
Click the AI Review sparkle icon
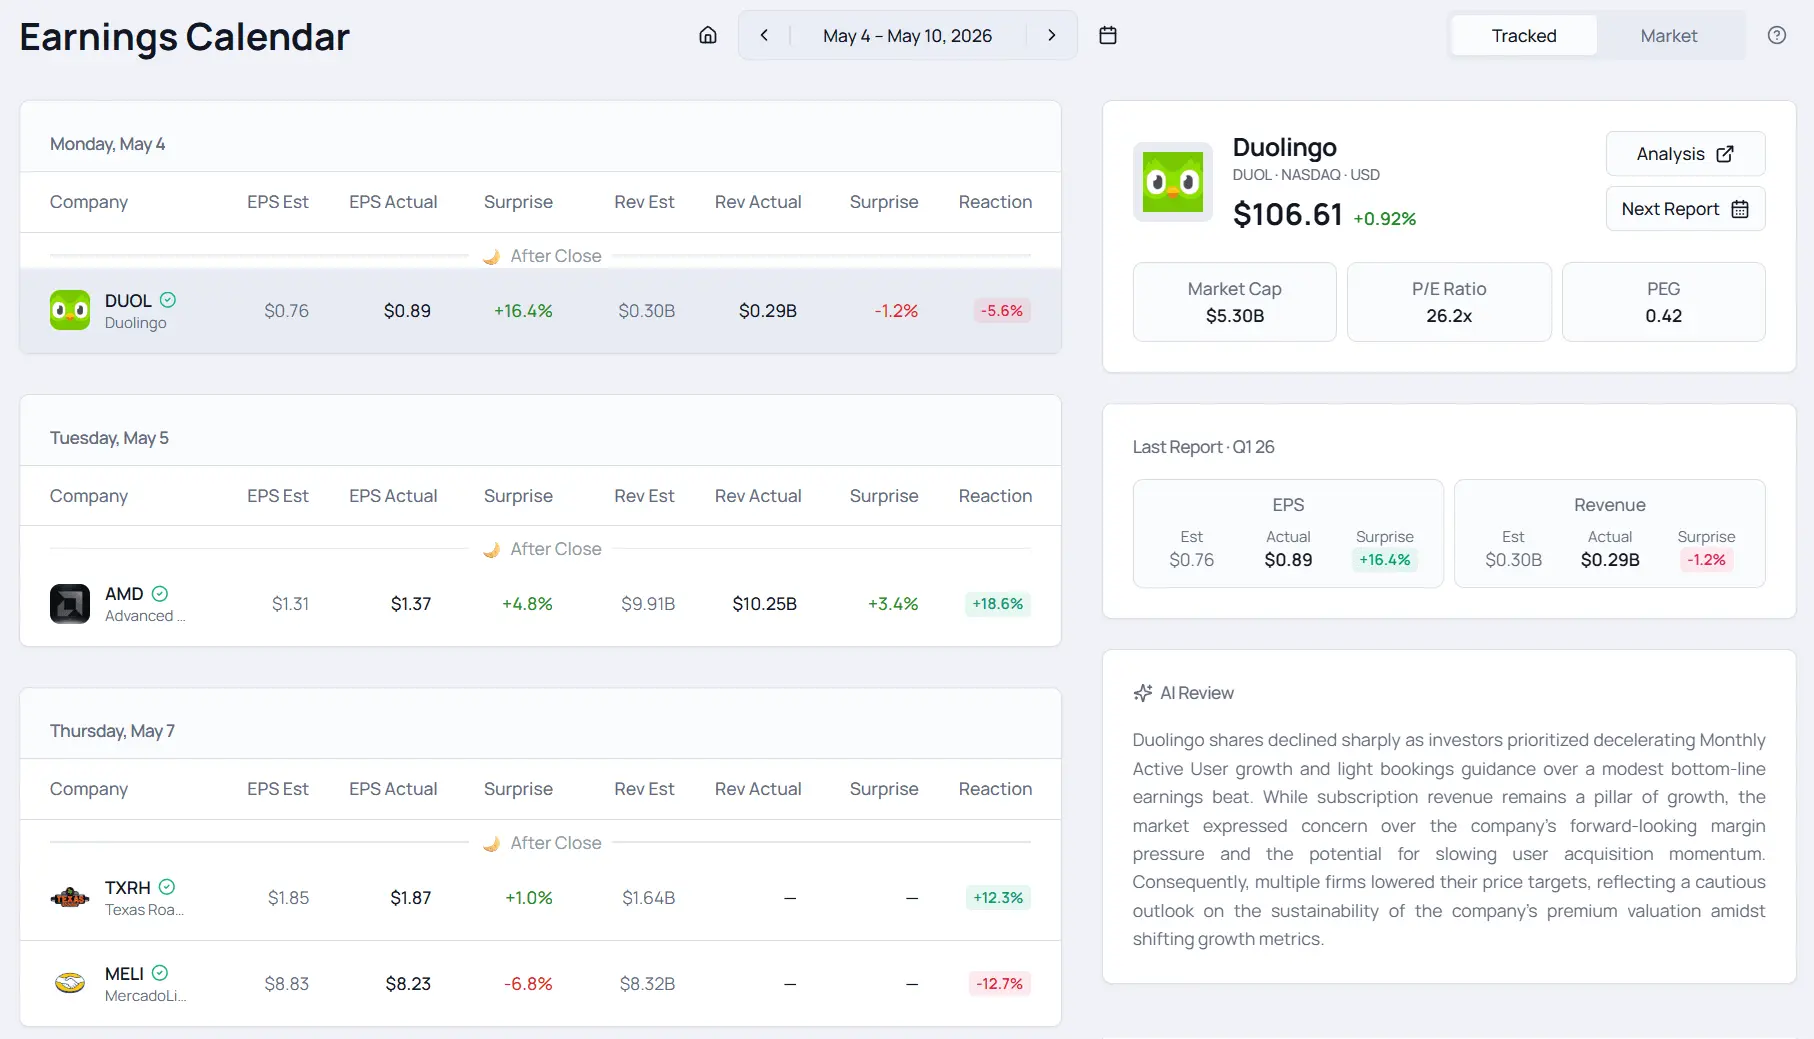(x=1143, y=693)
